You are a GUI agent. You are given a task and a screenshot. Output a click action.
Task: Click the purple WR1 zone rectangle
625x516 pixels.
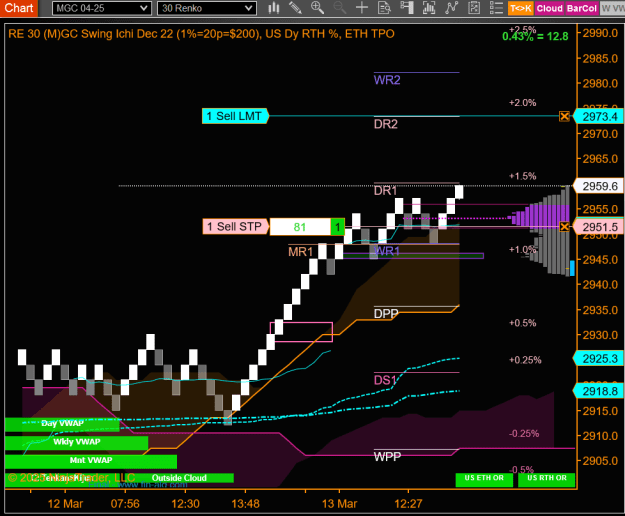(413, 256)
